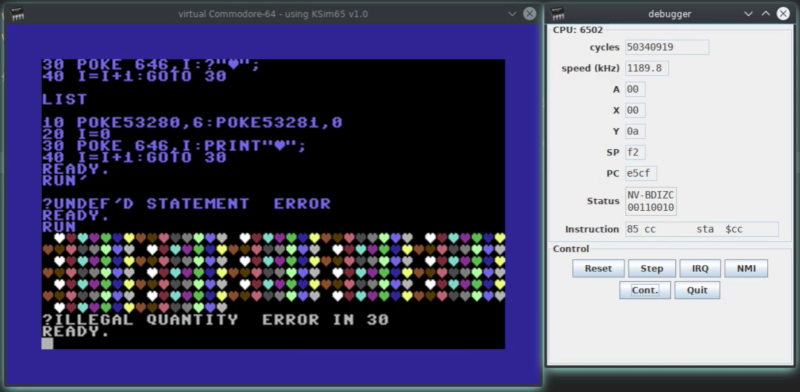Minimize the Commodore-64 window using chevron
800x392 pixels.
513,14
